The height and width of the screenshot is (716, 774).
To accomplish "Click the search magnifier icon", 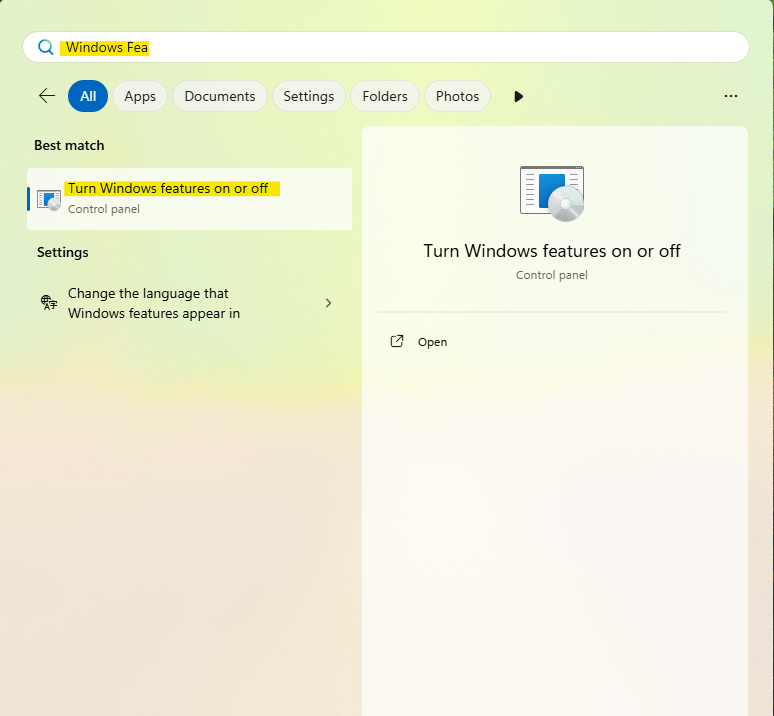I will click(45, 47).
